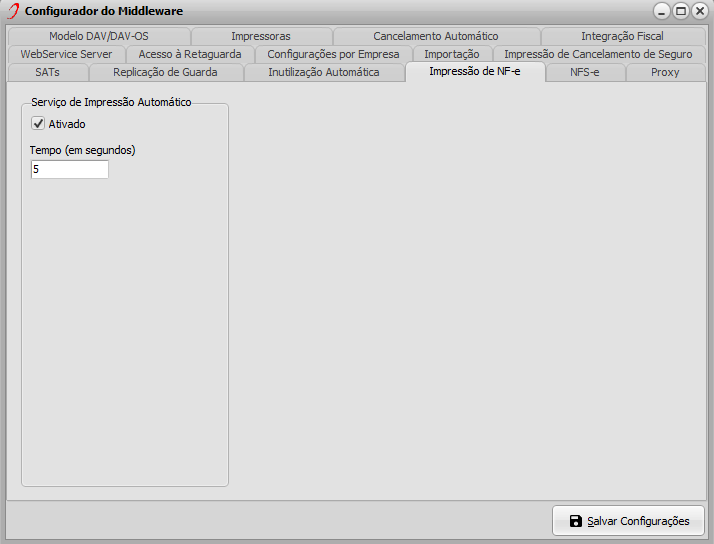Minimize the Configurador do Middleware window
Image resolution: width=714 pixels, height=544 pixels.
coord(663,11)
